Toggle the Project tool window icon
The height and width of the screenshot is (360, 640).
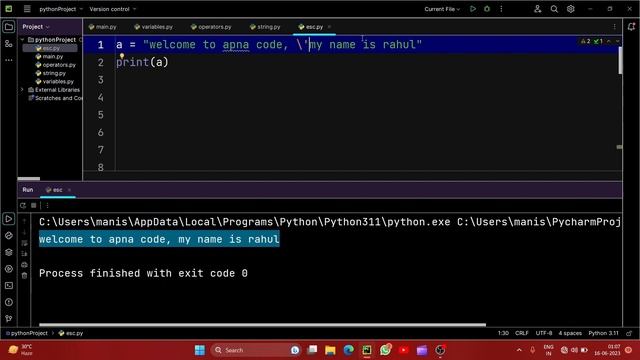tap(9, 27)
